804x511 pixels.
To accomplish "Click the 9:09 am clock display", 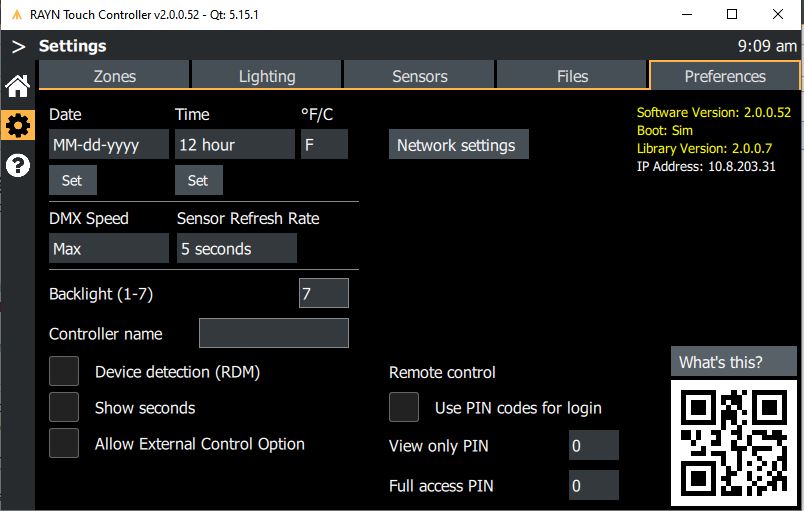I will (767, 46).
